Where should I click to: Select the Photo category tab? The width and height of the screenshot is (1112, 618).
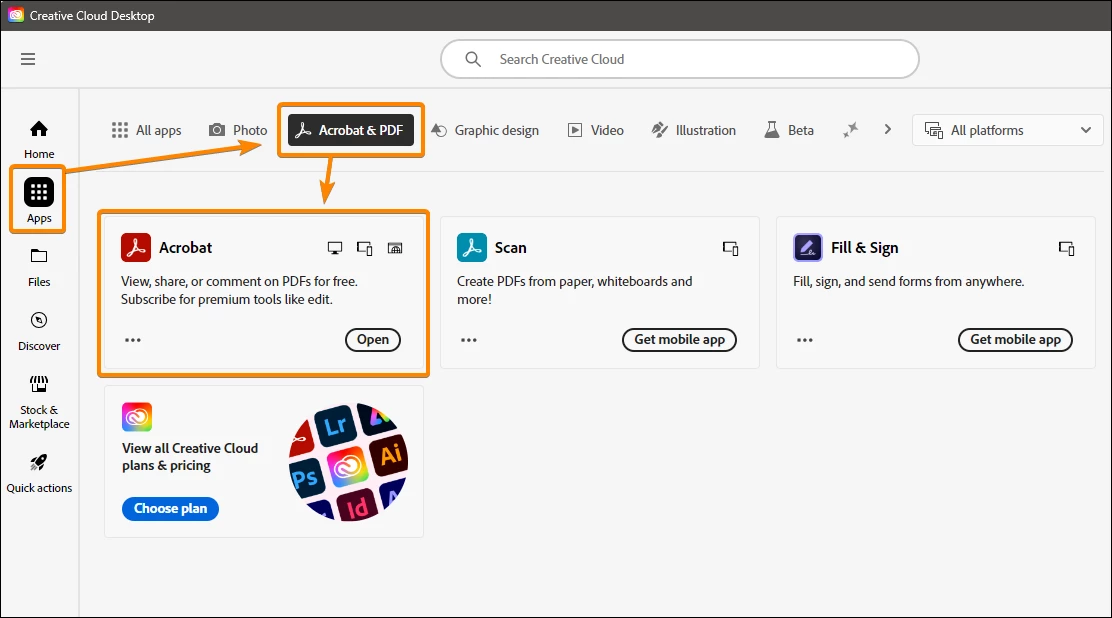coord(238,130)
